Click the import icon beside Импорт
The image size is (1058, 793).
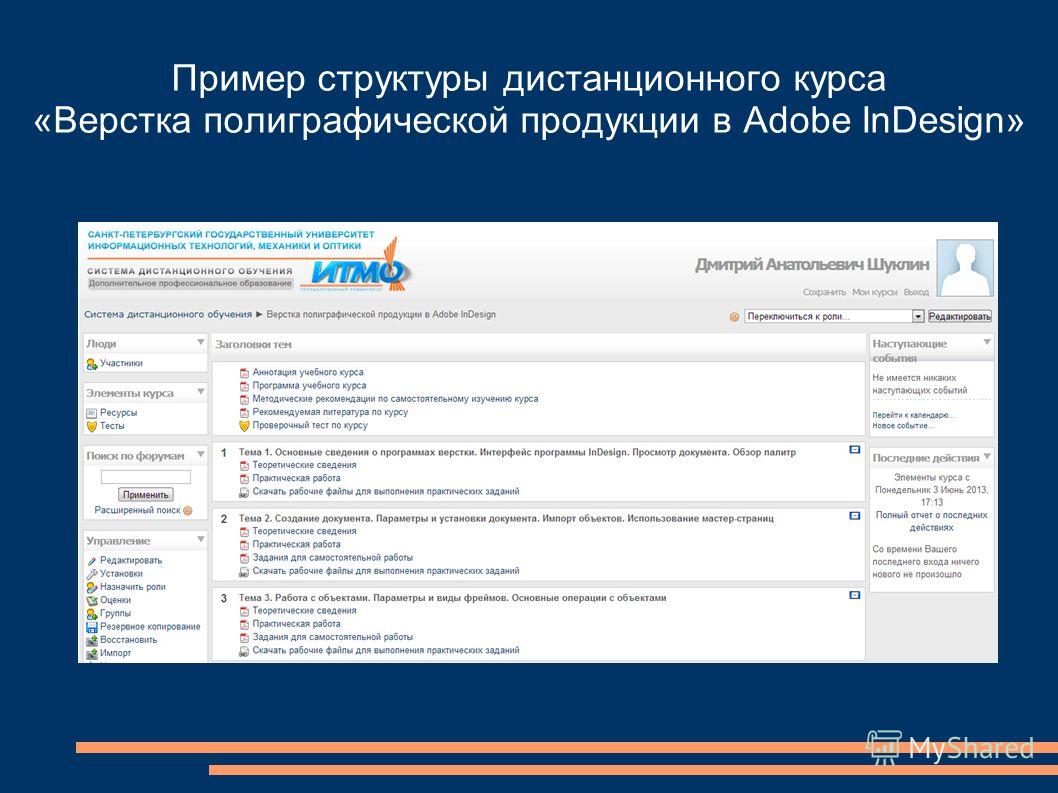92,653
